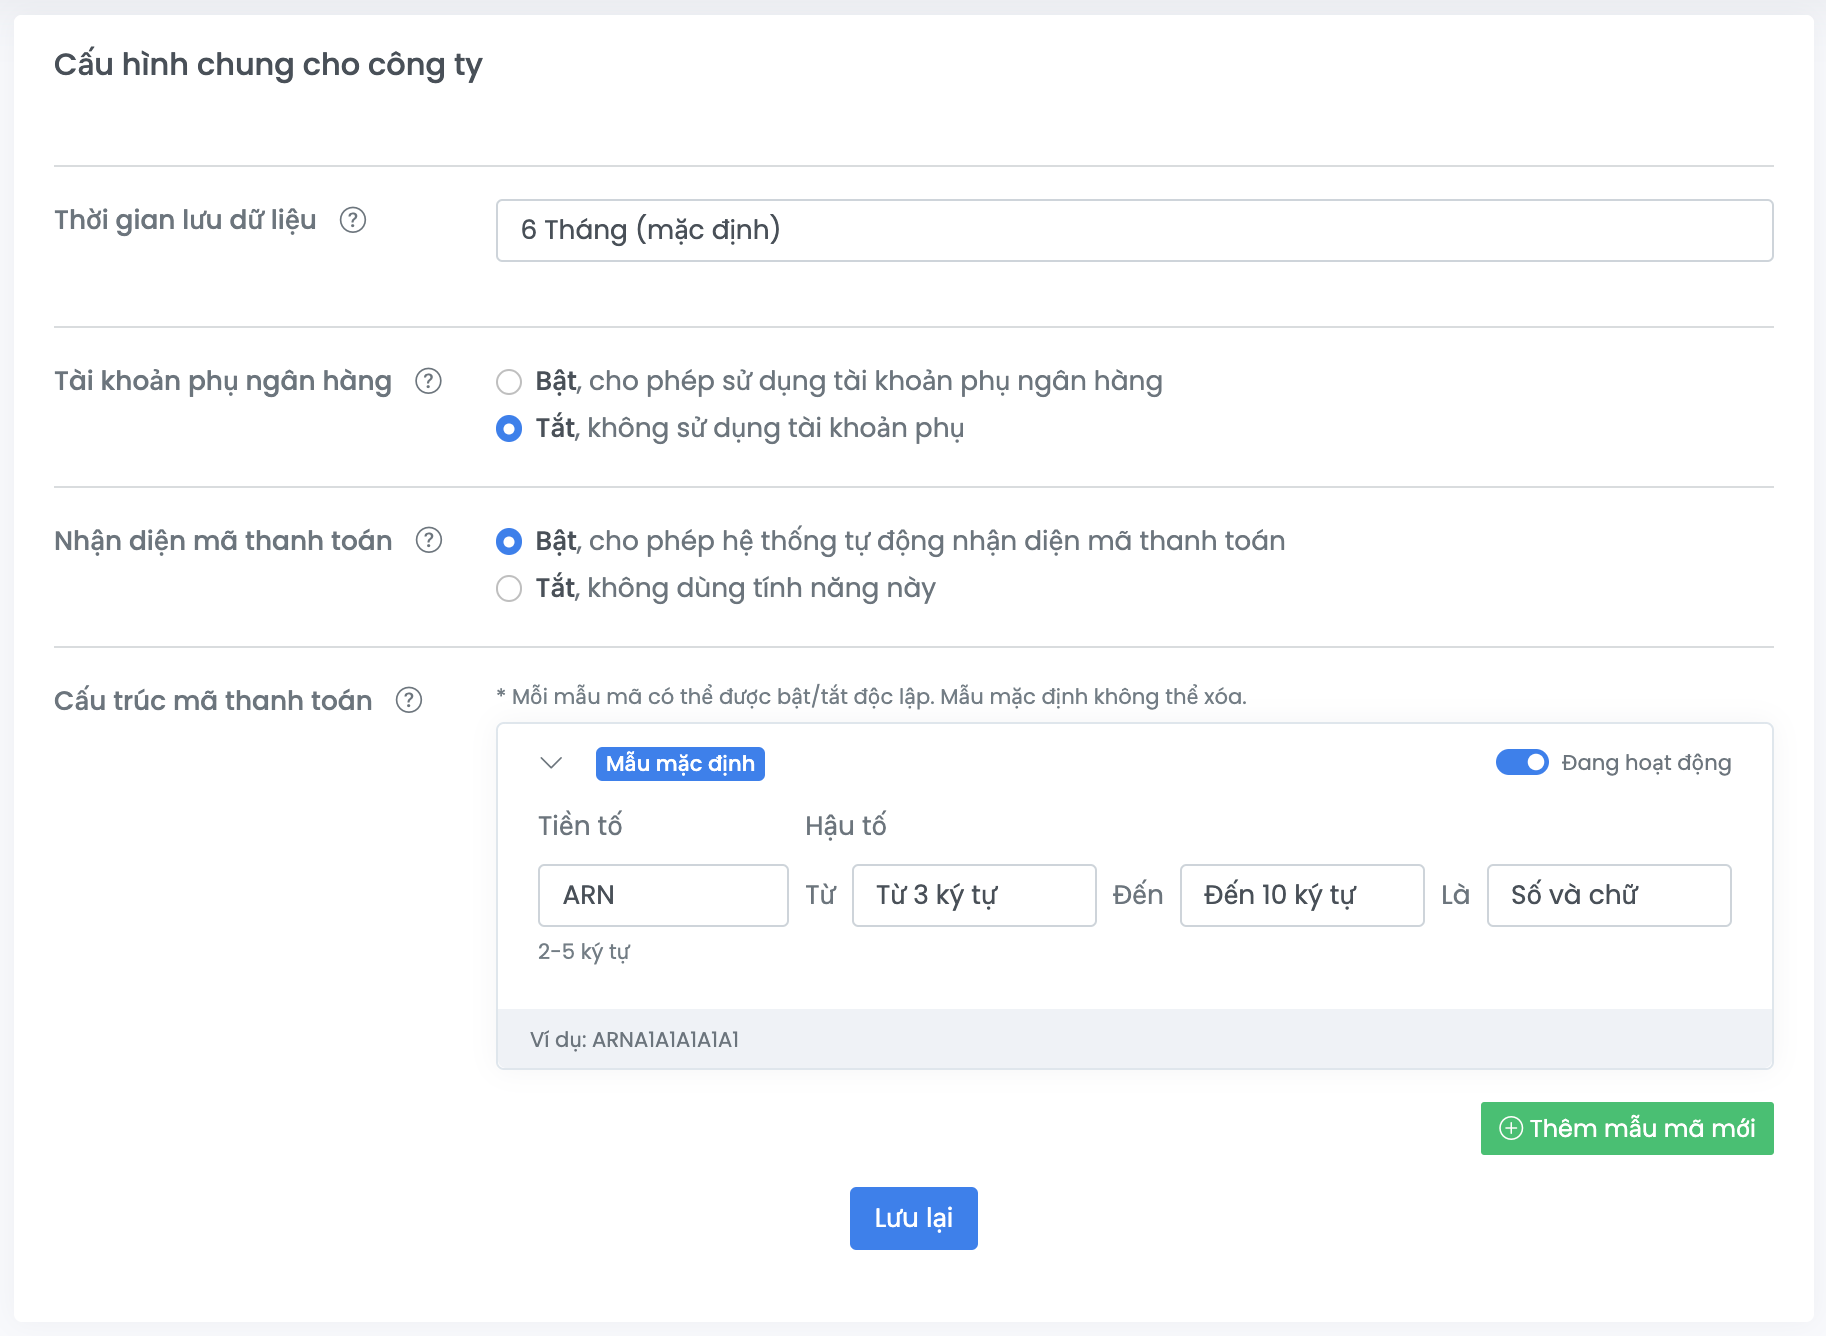
Task: Select Bật radio for bank sub-account
Action: (509, 382)
